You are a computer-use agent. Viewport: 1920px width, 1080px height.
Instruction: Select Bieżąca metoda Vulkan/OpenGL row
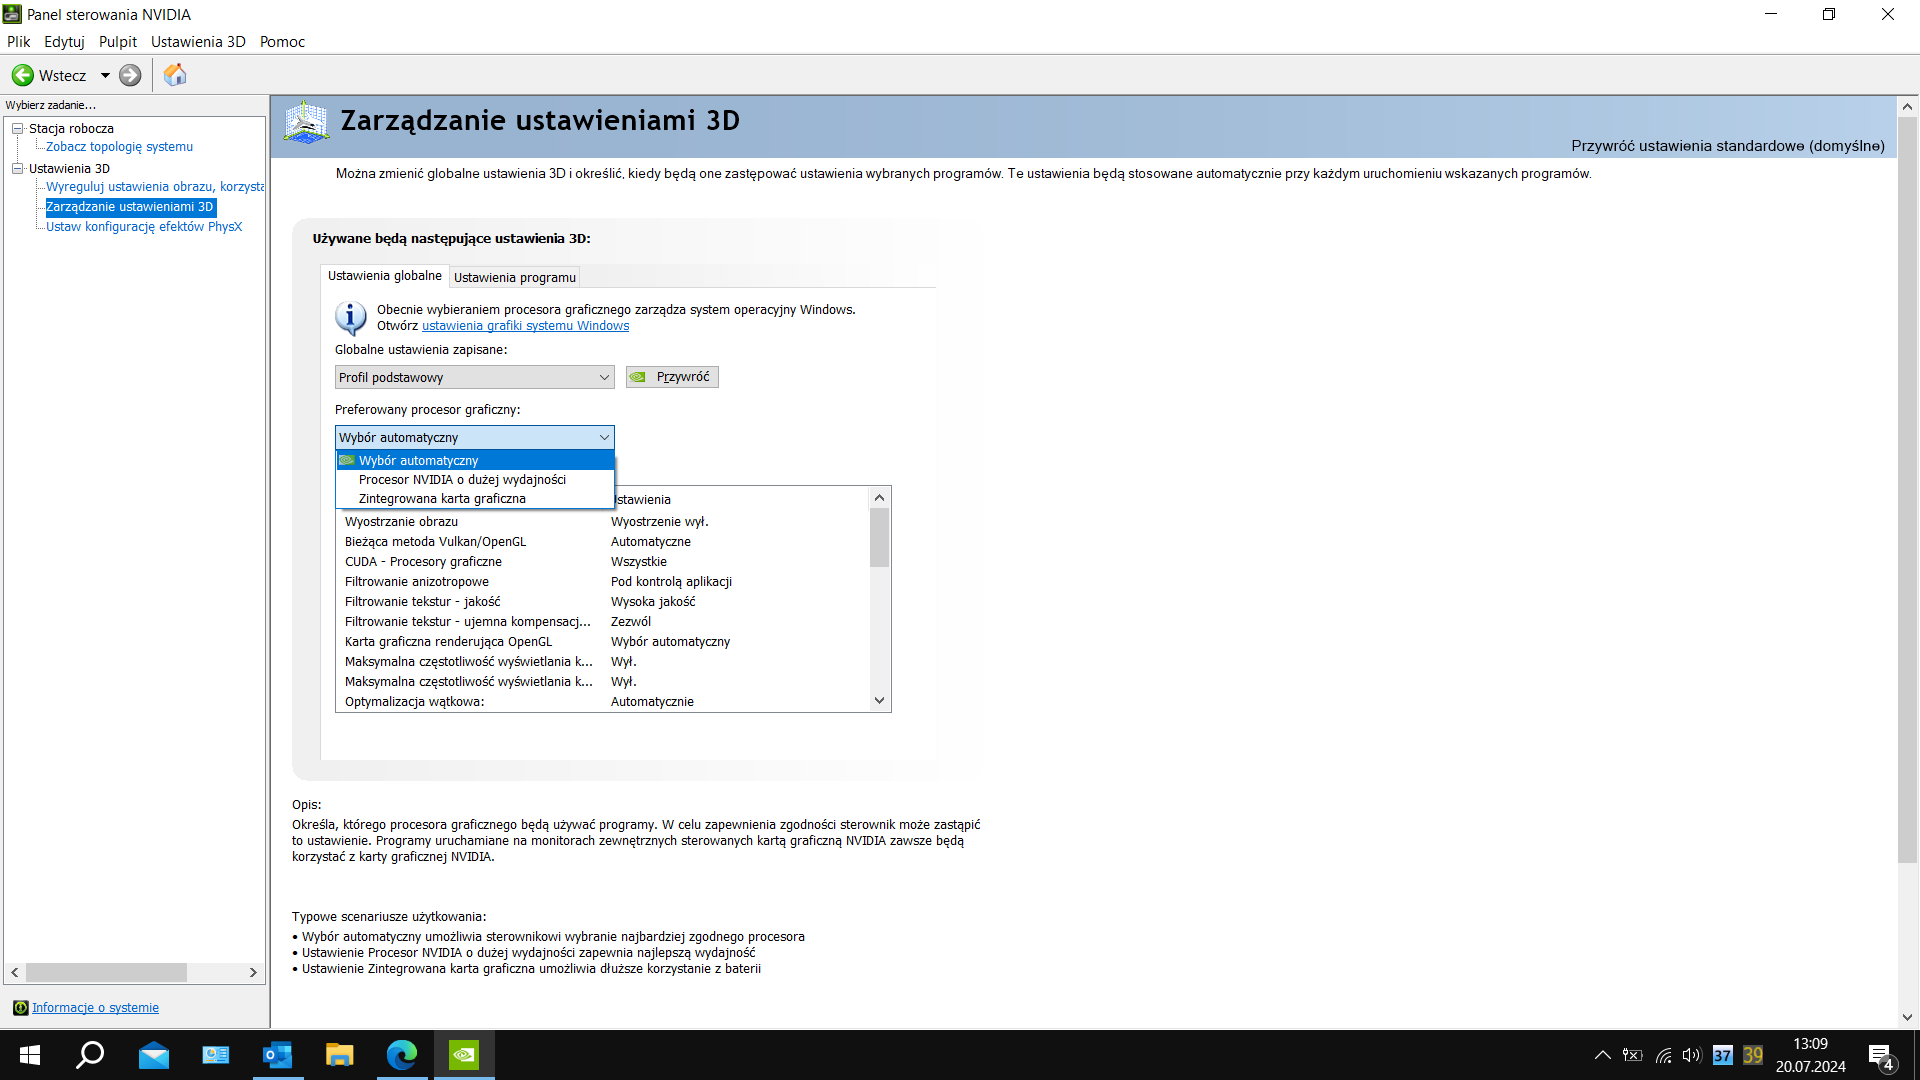pos(603,542)
